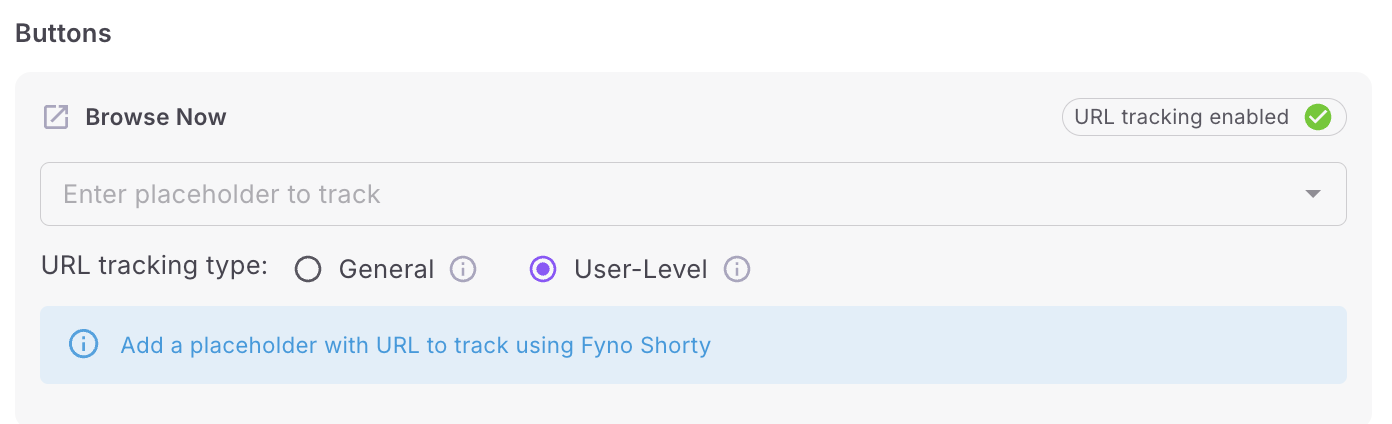Select the General radio button
This screenshot has height=424, width=1392.
point(308,269)
